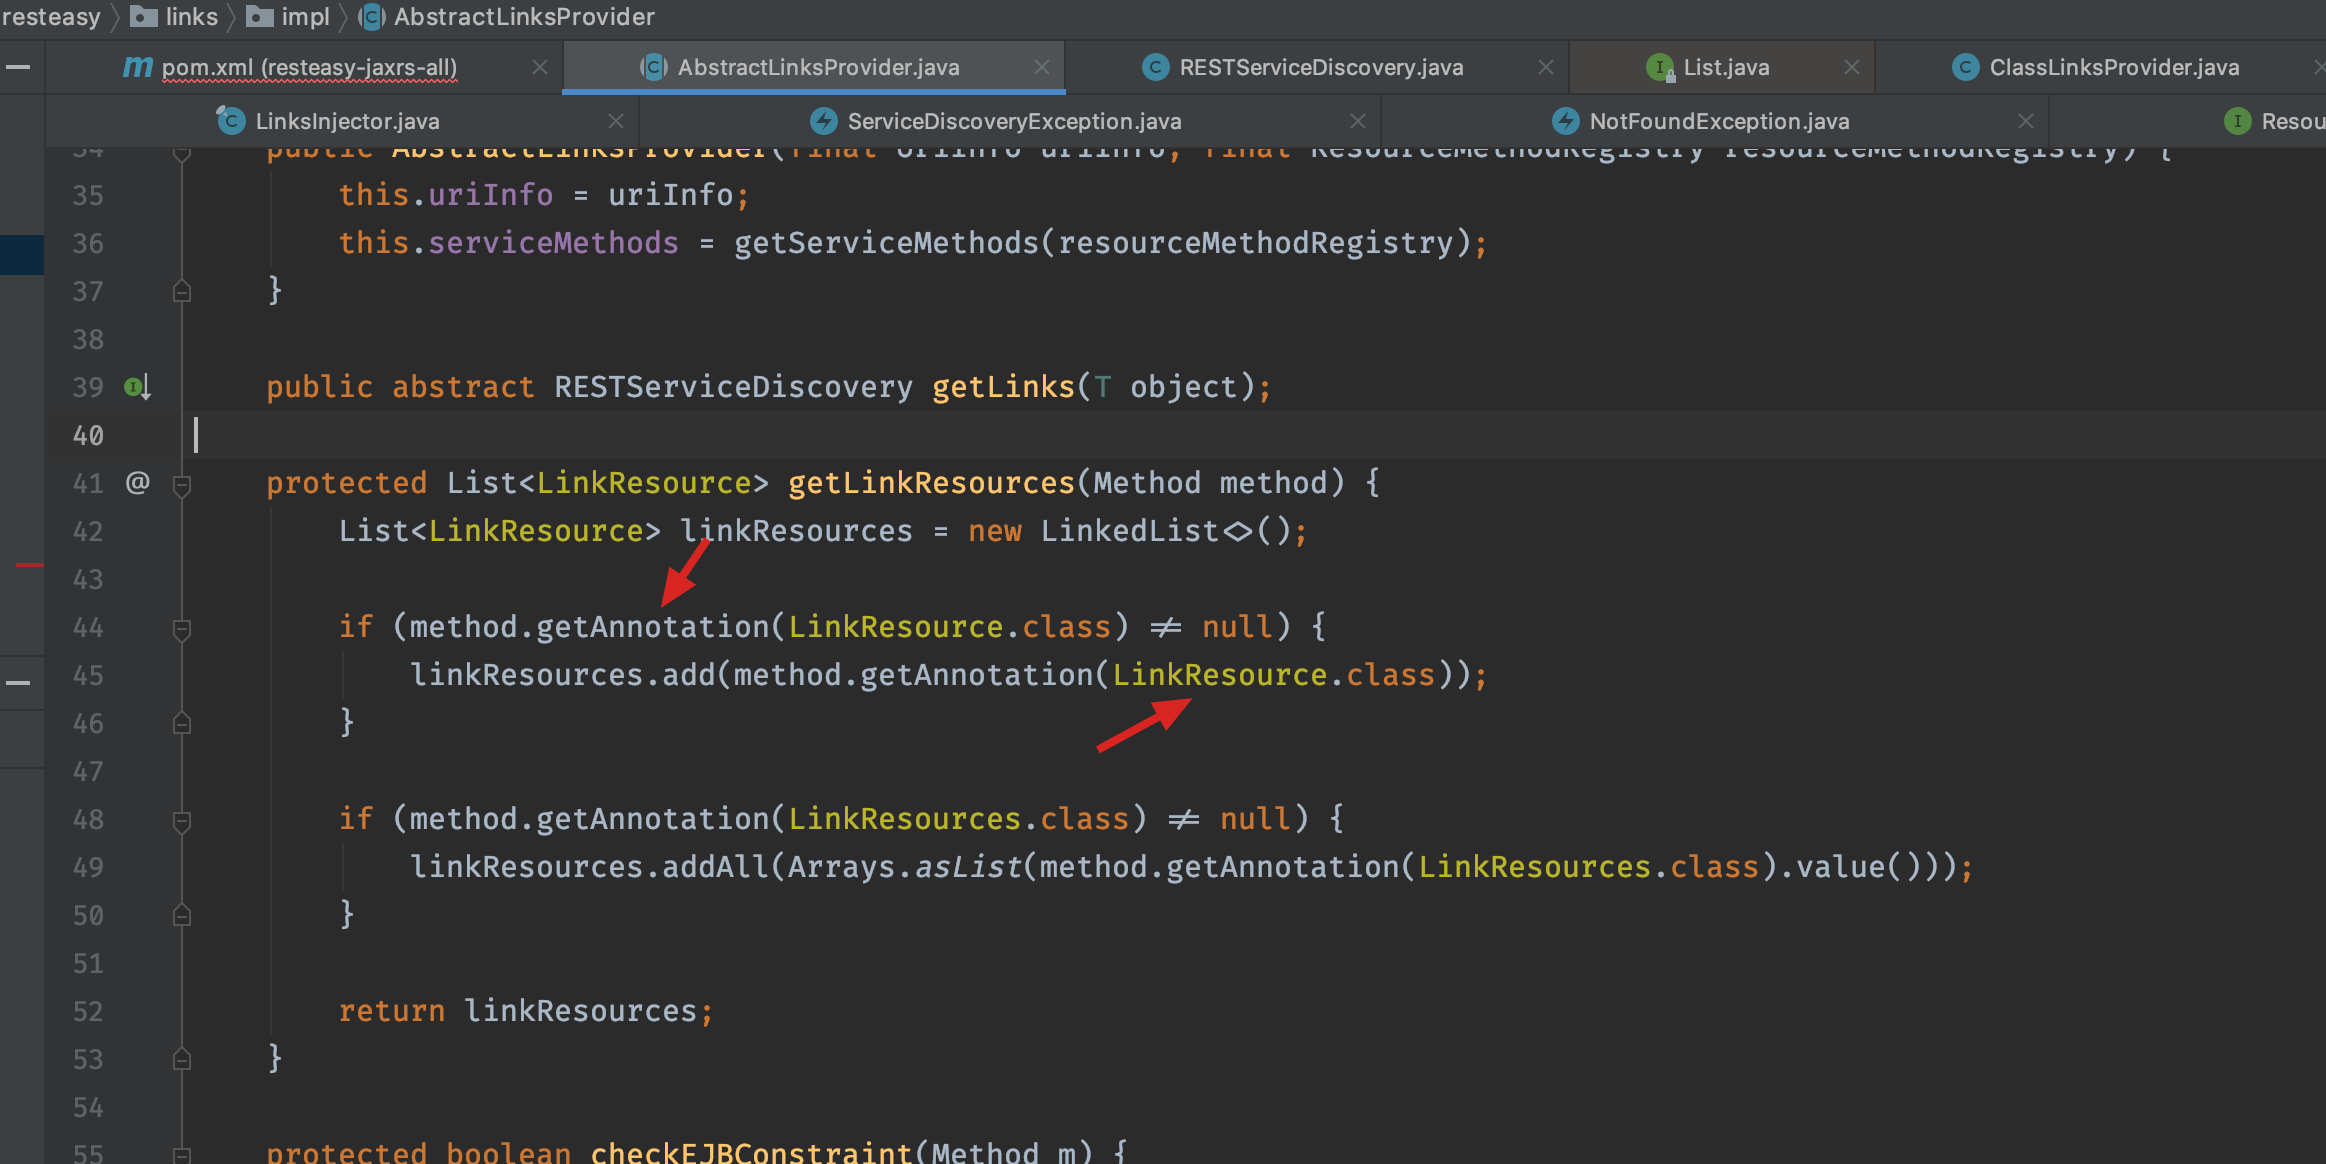Click the @ annotation gutter icon on line 41
This screenshot has width=2326, height=1164.
(137, 483)
